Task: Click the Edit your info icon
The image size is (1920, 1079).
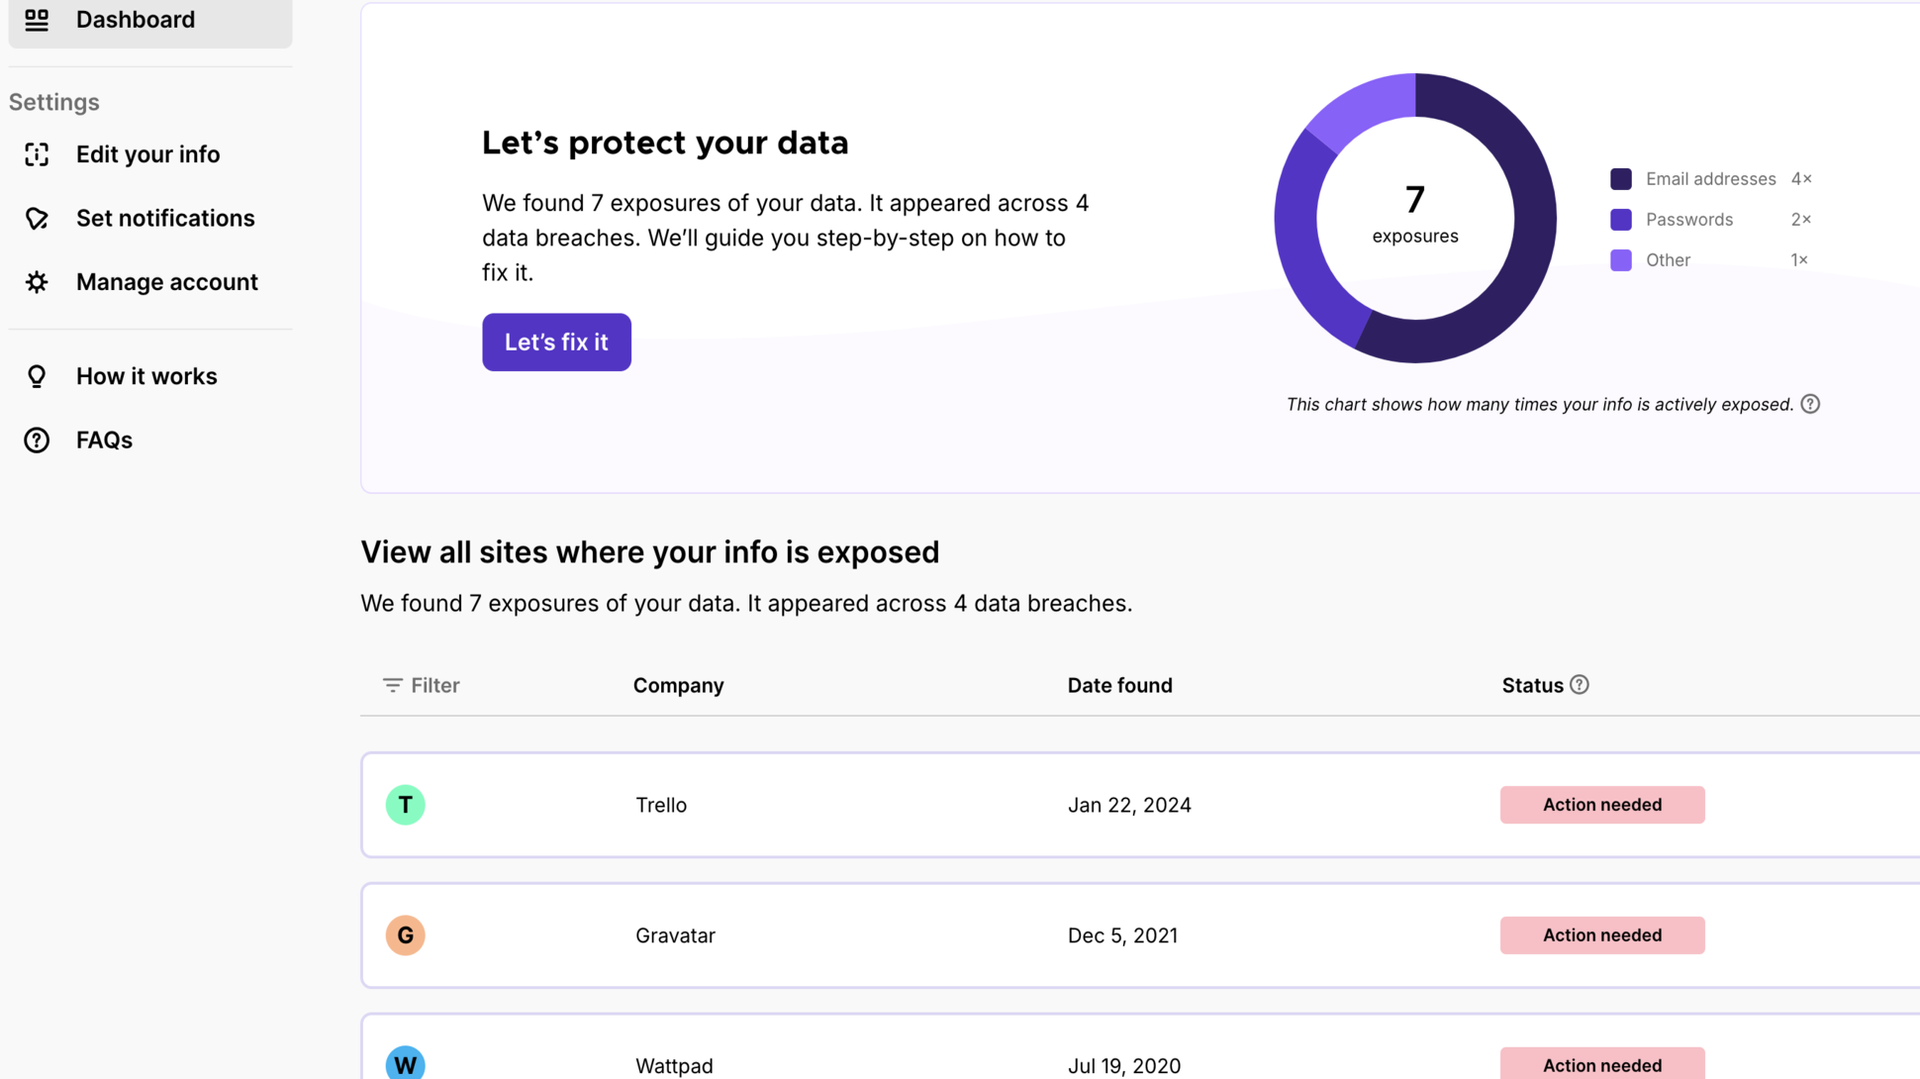Action: (x=37, y=154)
